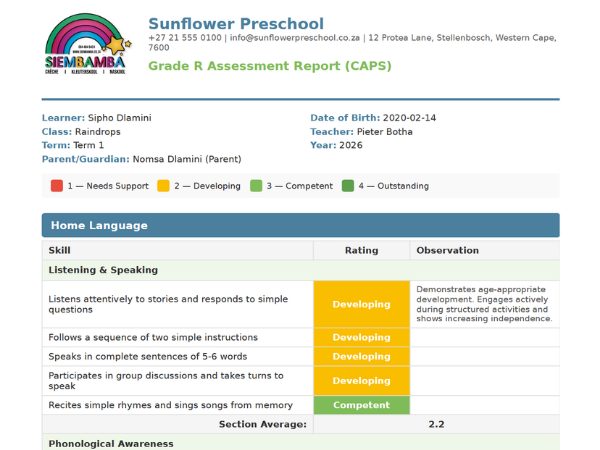This screenshot has height=450, width=600.
Task: Click the Siembamba rainbow logo
Action: coord(88,44)
